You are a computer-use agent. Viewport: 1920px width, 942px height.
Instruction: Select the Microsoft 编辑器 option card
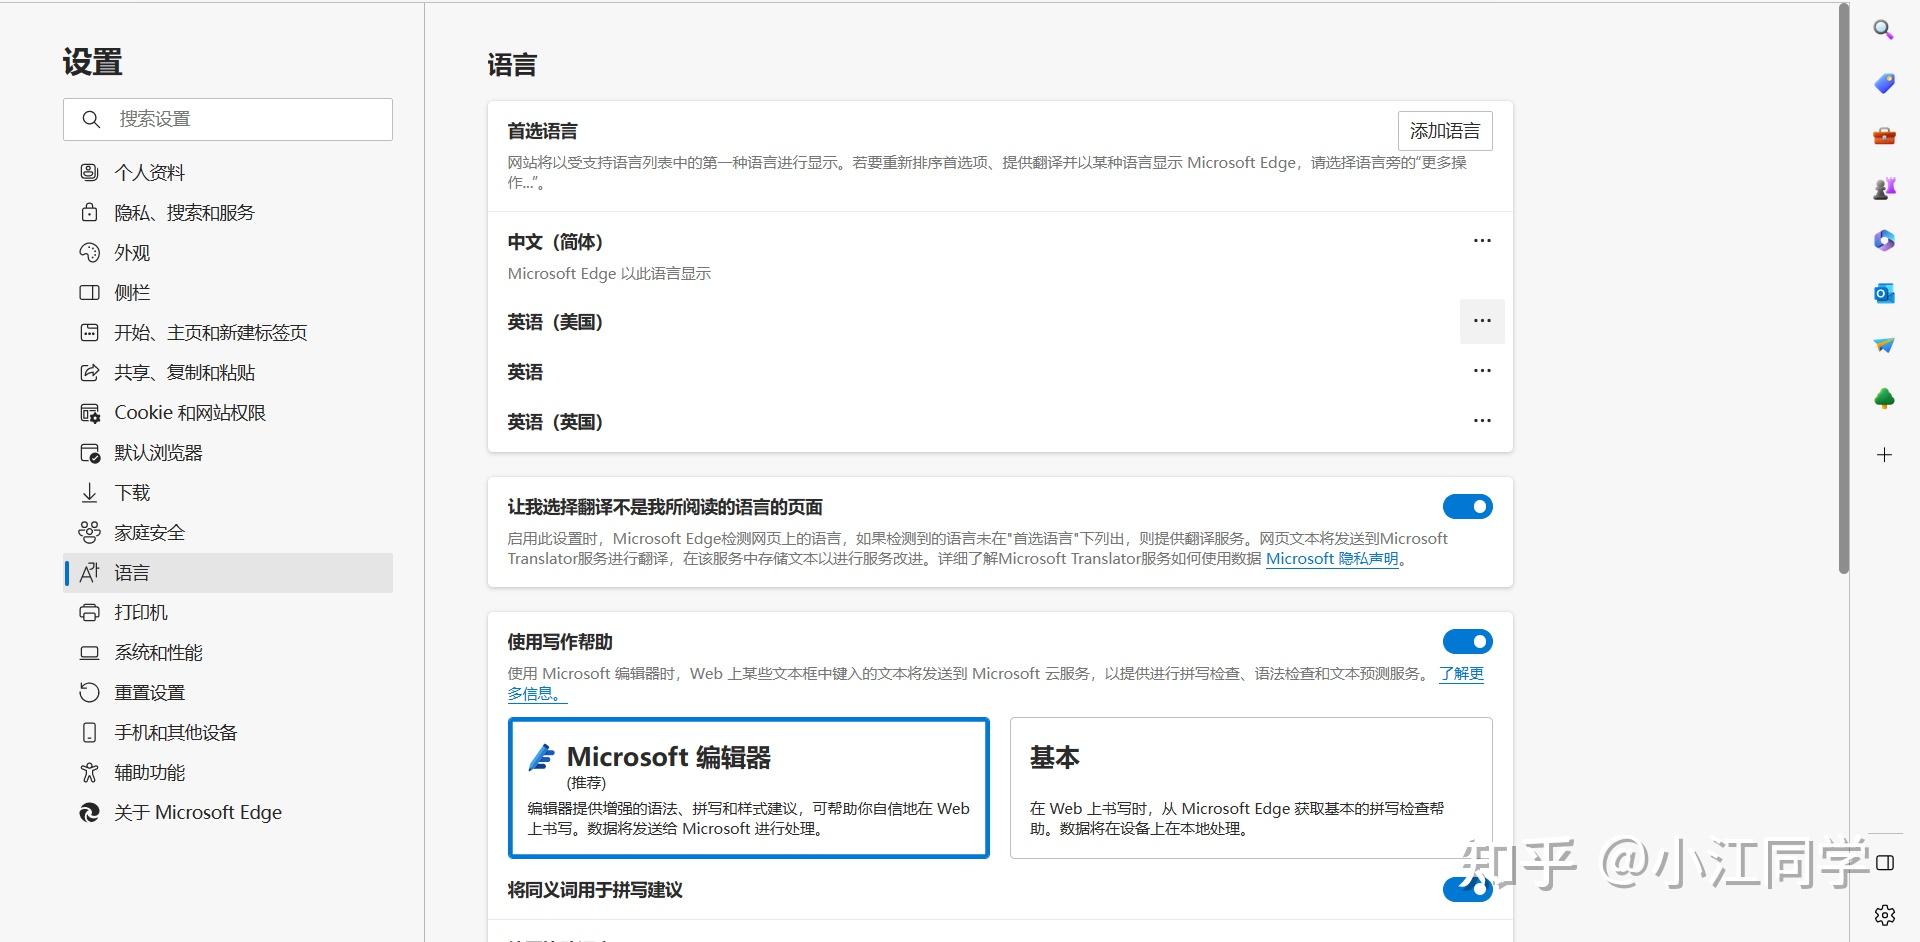pos(749,788)
